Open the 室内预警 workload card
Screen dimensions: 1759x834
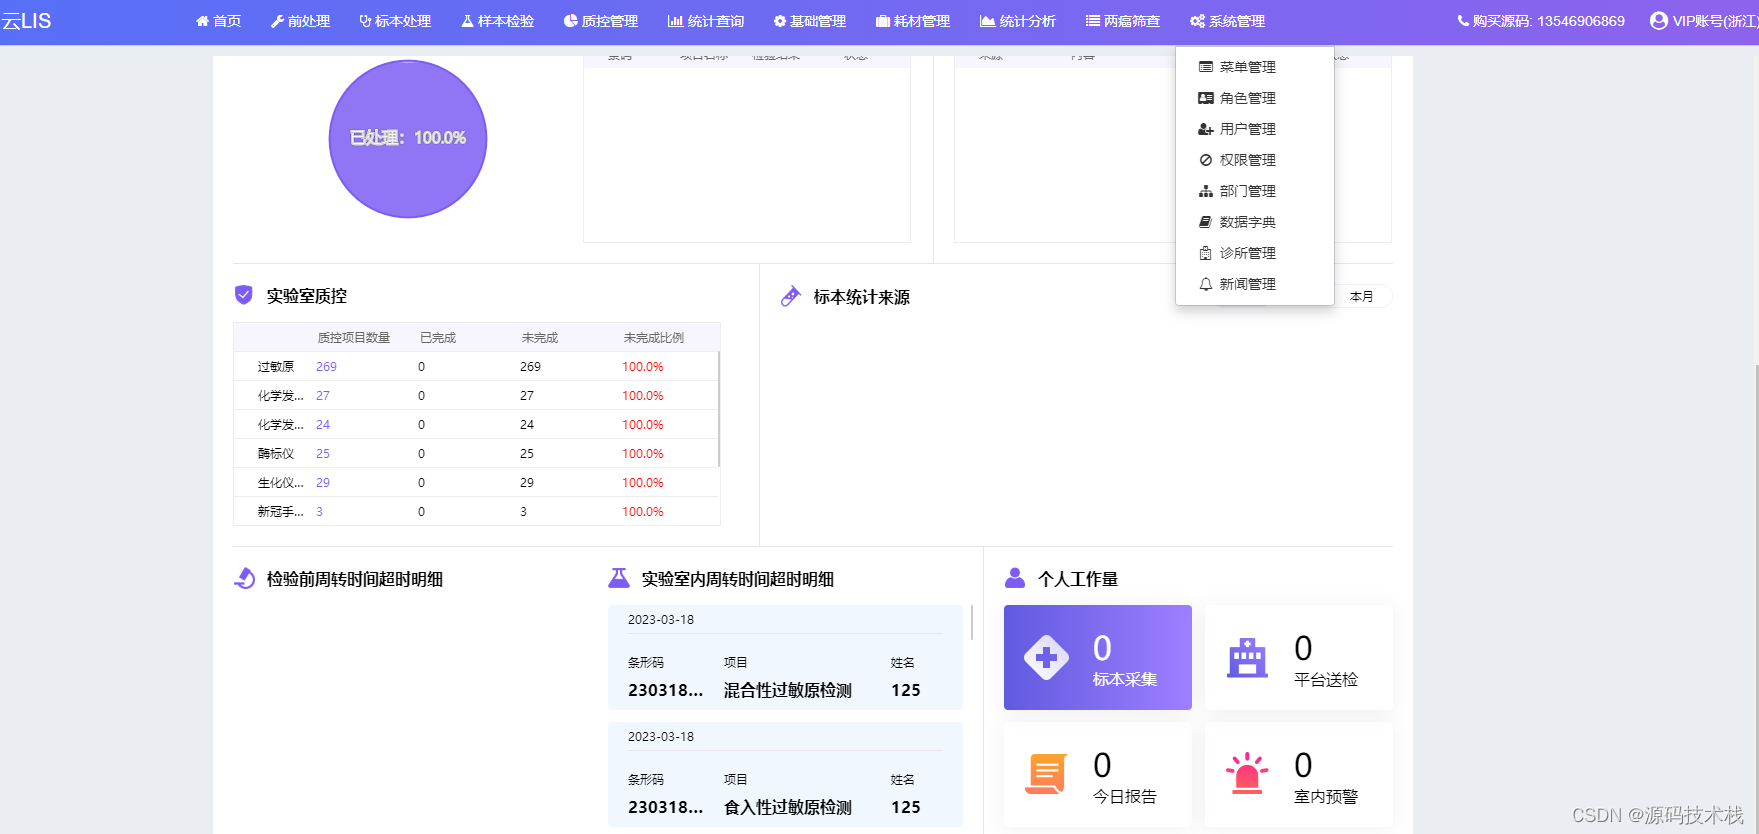(x=1299, y=775)
